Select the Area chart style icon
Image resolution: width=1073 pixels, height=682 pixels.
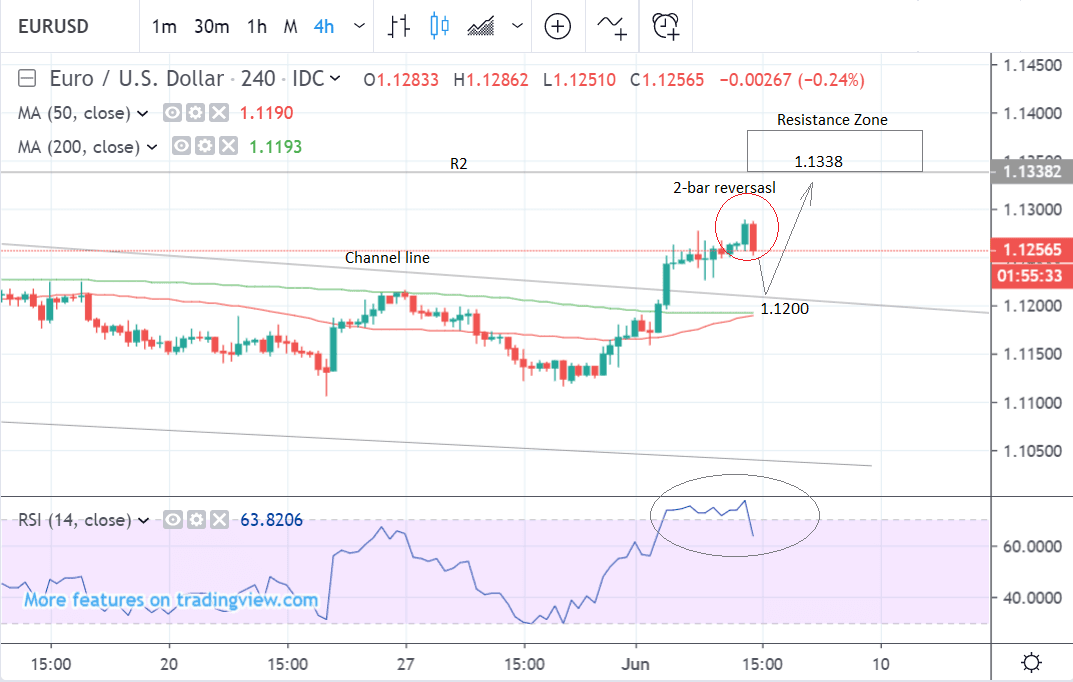coord(481,27)
